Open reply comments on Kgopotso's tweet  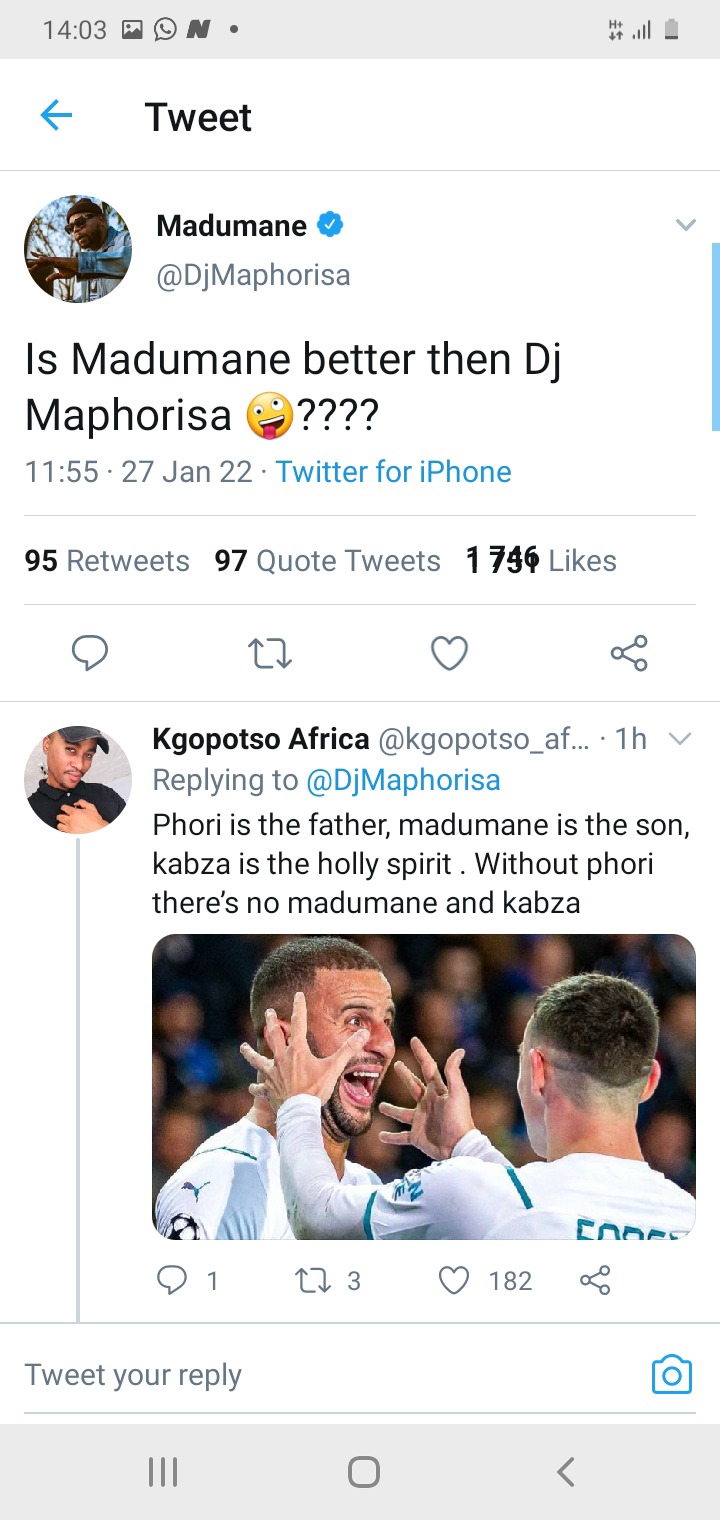pyautogui.click(x=188, y=1280)
